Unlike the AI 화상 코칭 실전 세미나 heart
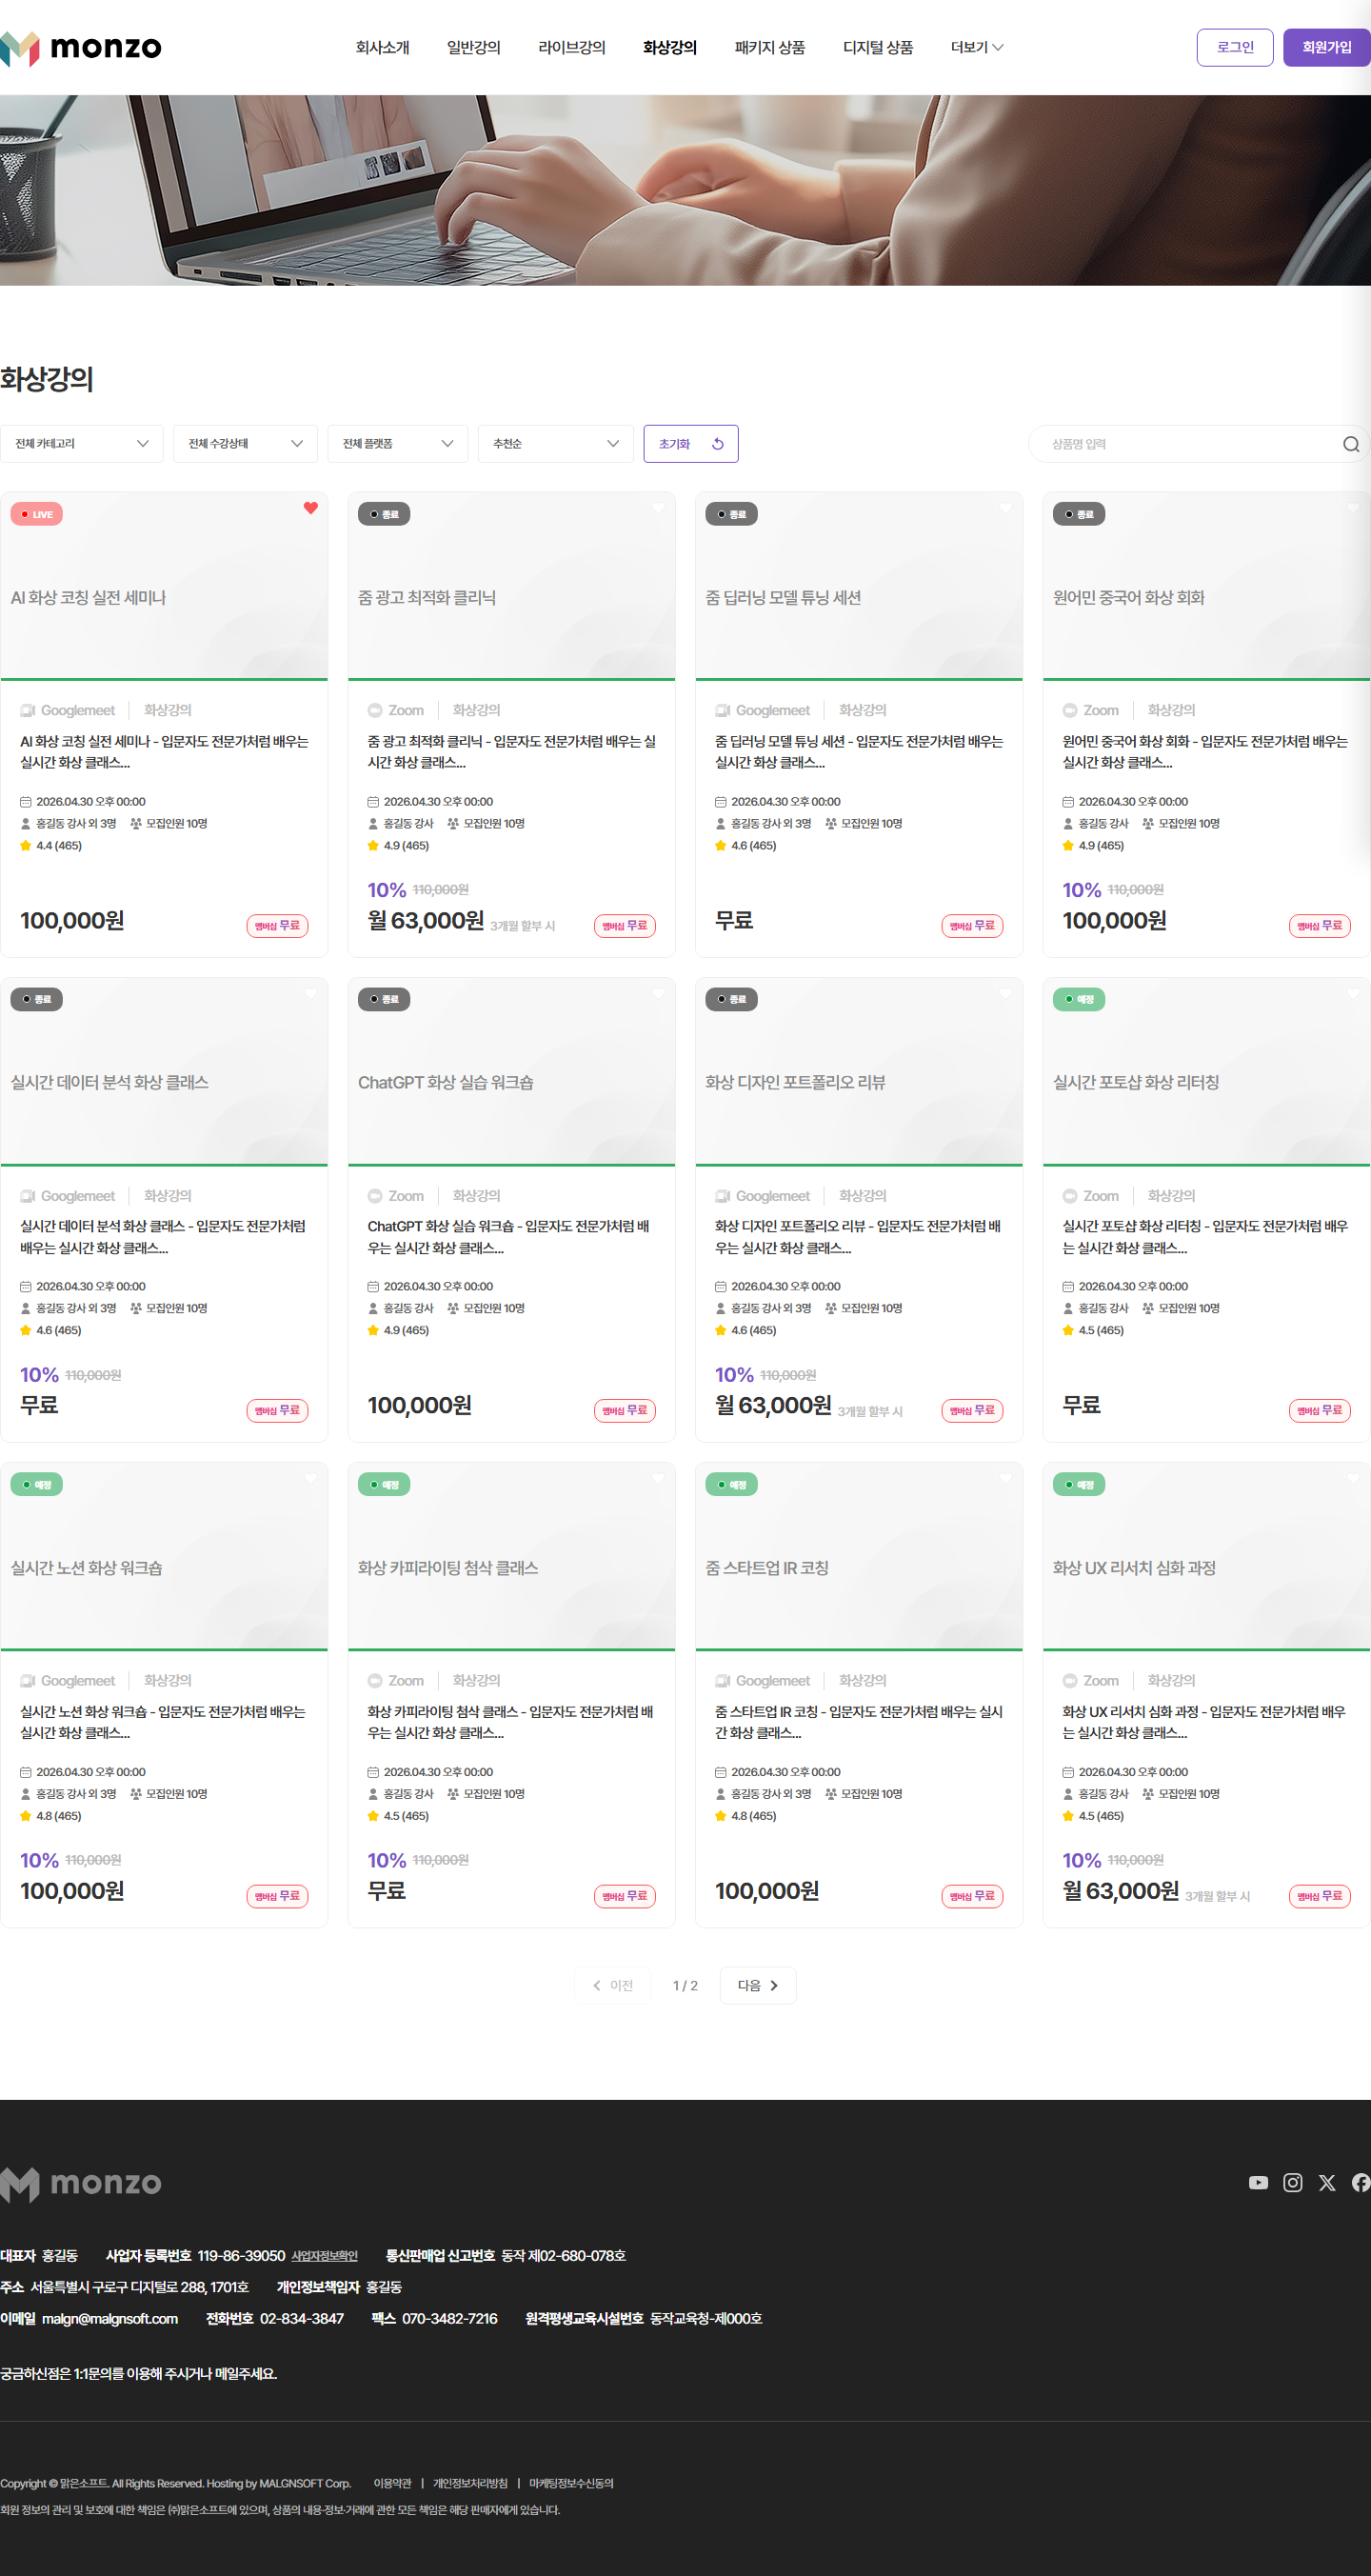 311,508
